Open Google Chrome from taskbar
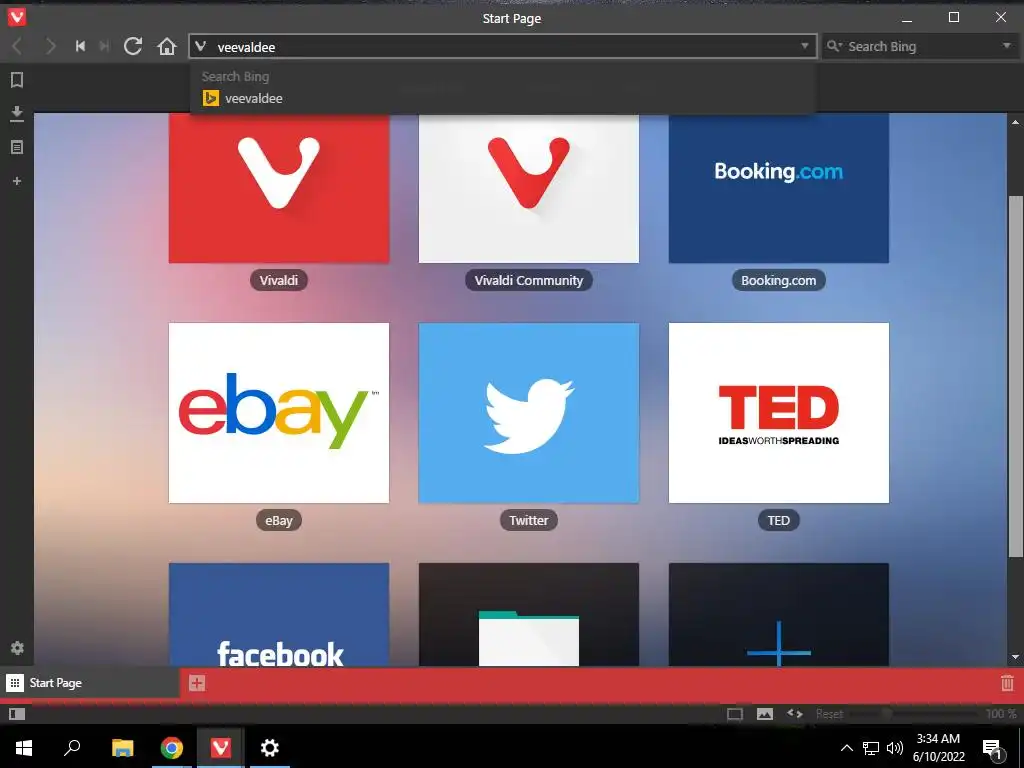The height and width of the screenshot is (768, 1024). [172, 748]
